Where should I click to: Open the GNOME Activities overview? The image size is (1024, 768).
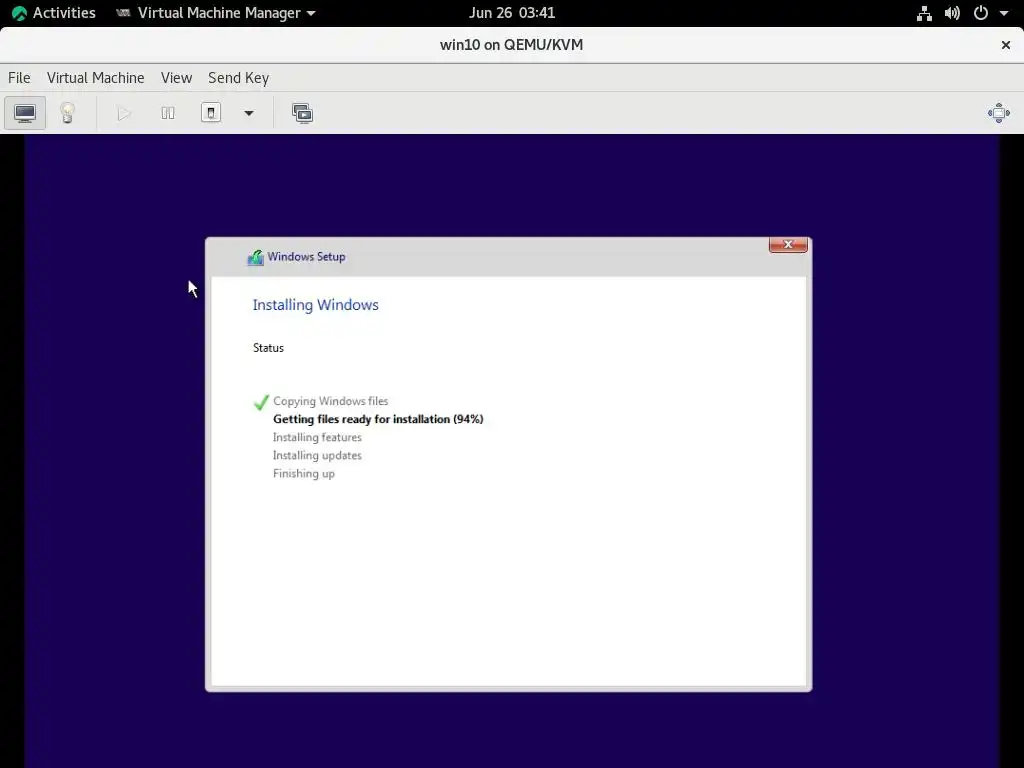pos(54,13)
